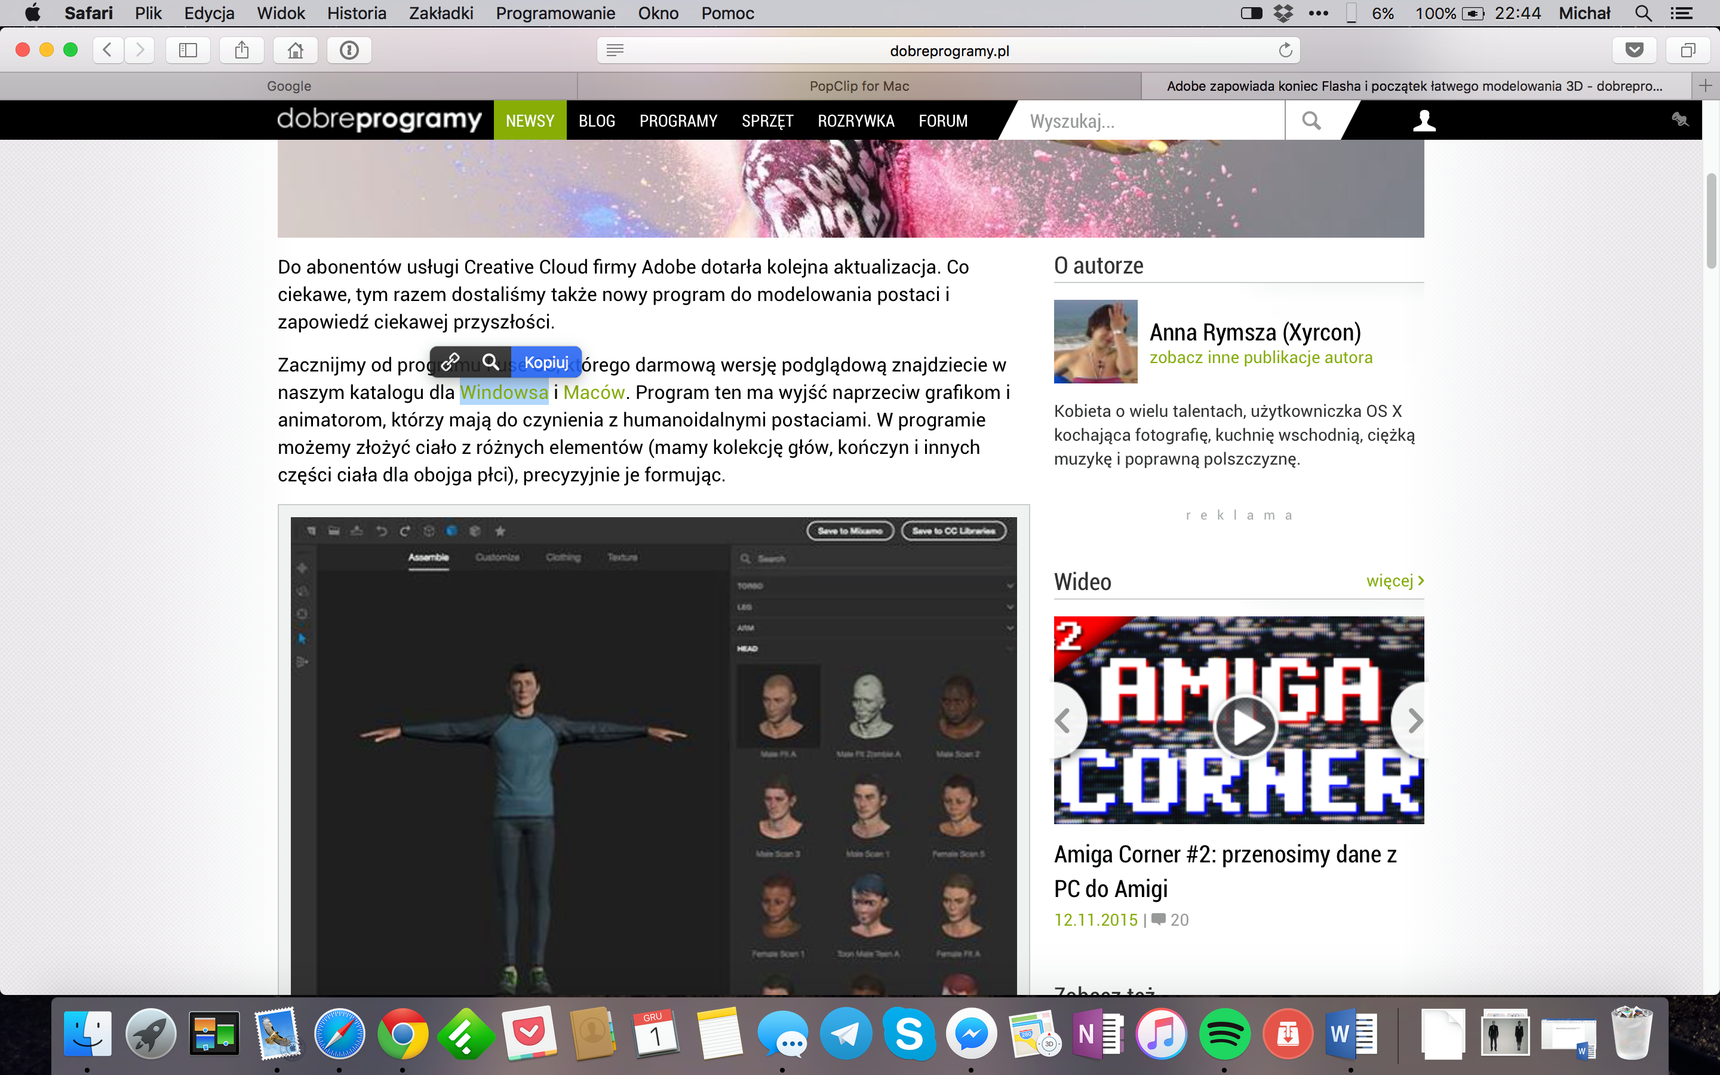Open iTunes from the Dock
Screen dimensions: 1720x1075
coord(1161,1034)
